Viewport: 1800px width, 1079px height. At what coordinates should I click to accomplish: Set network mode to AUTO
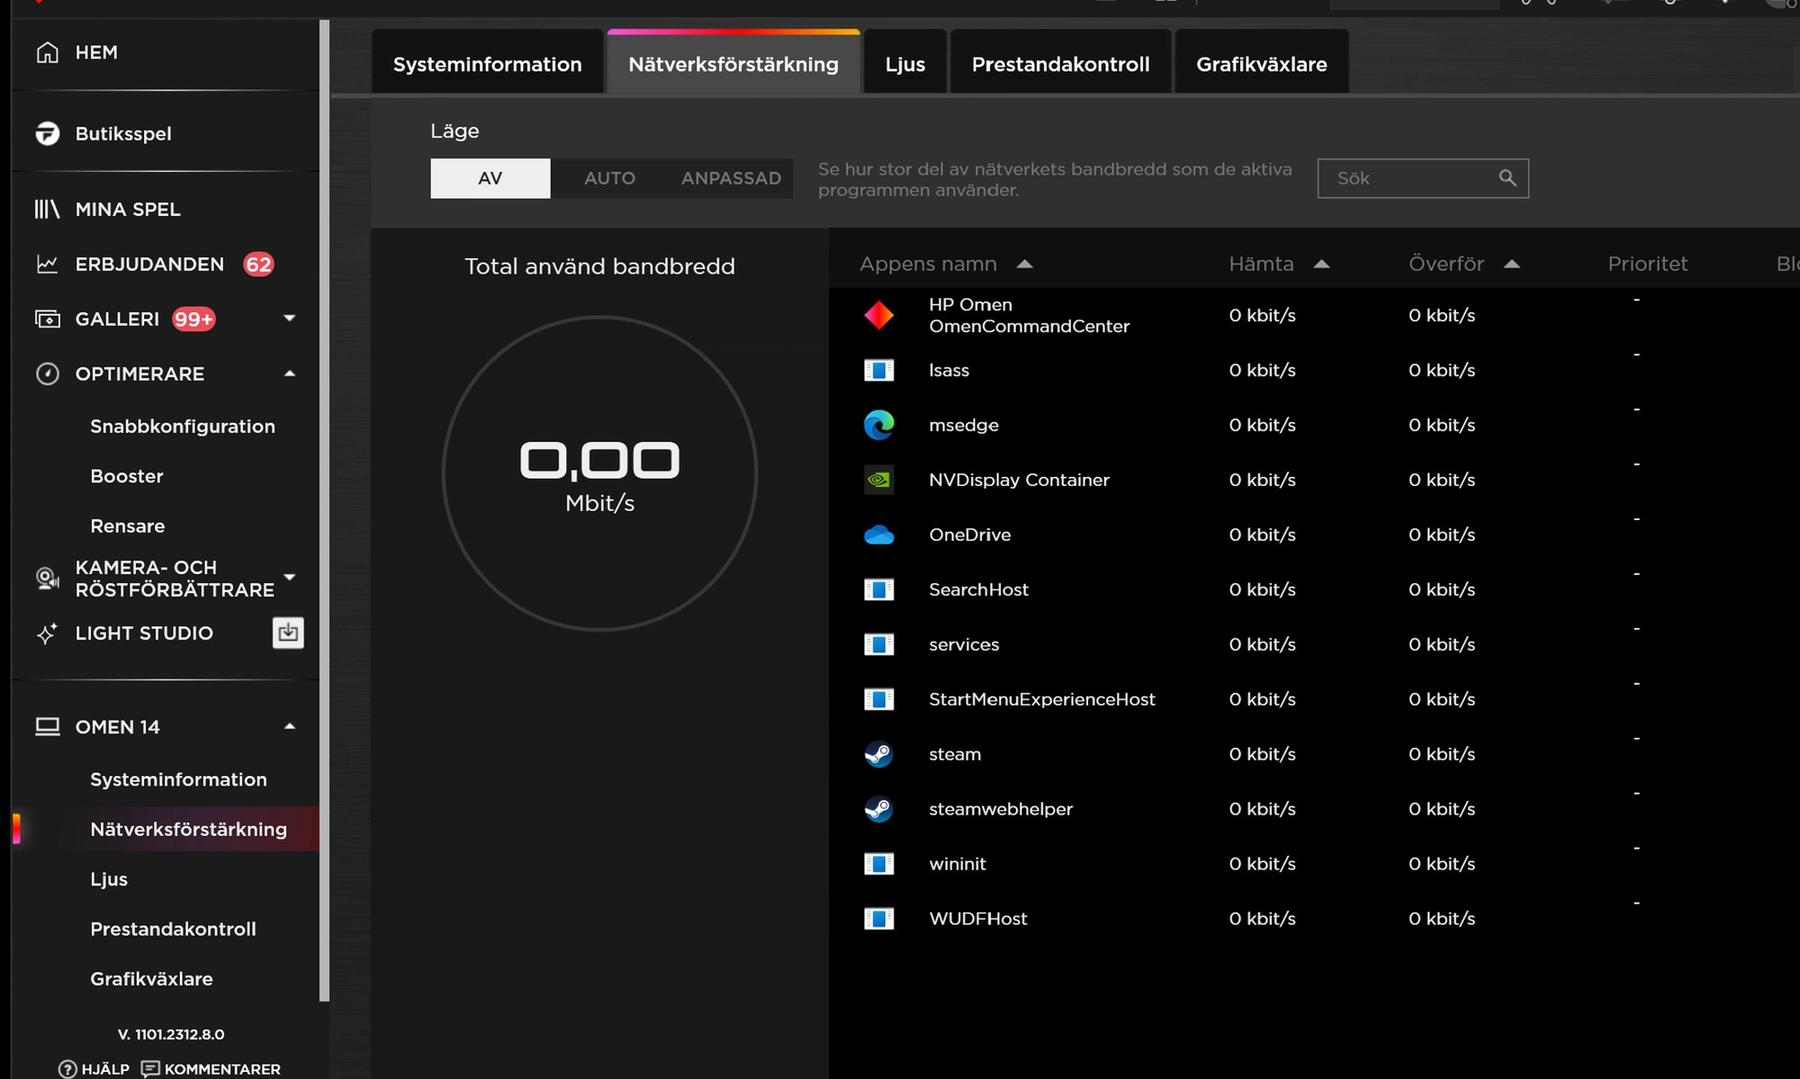610,178
